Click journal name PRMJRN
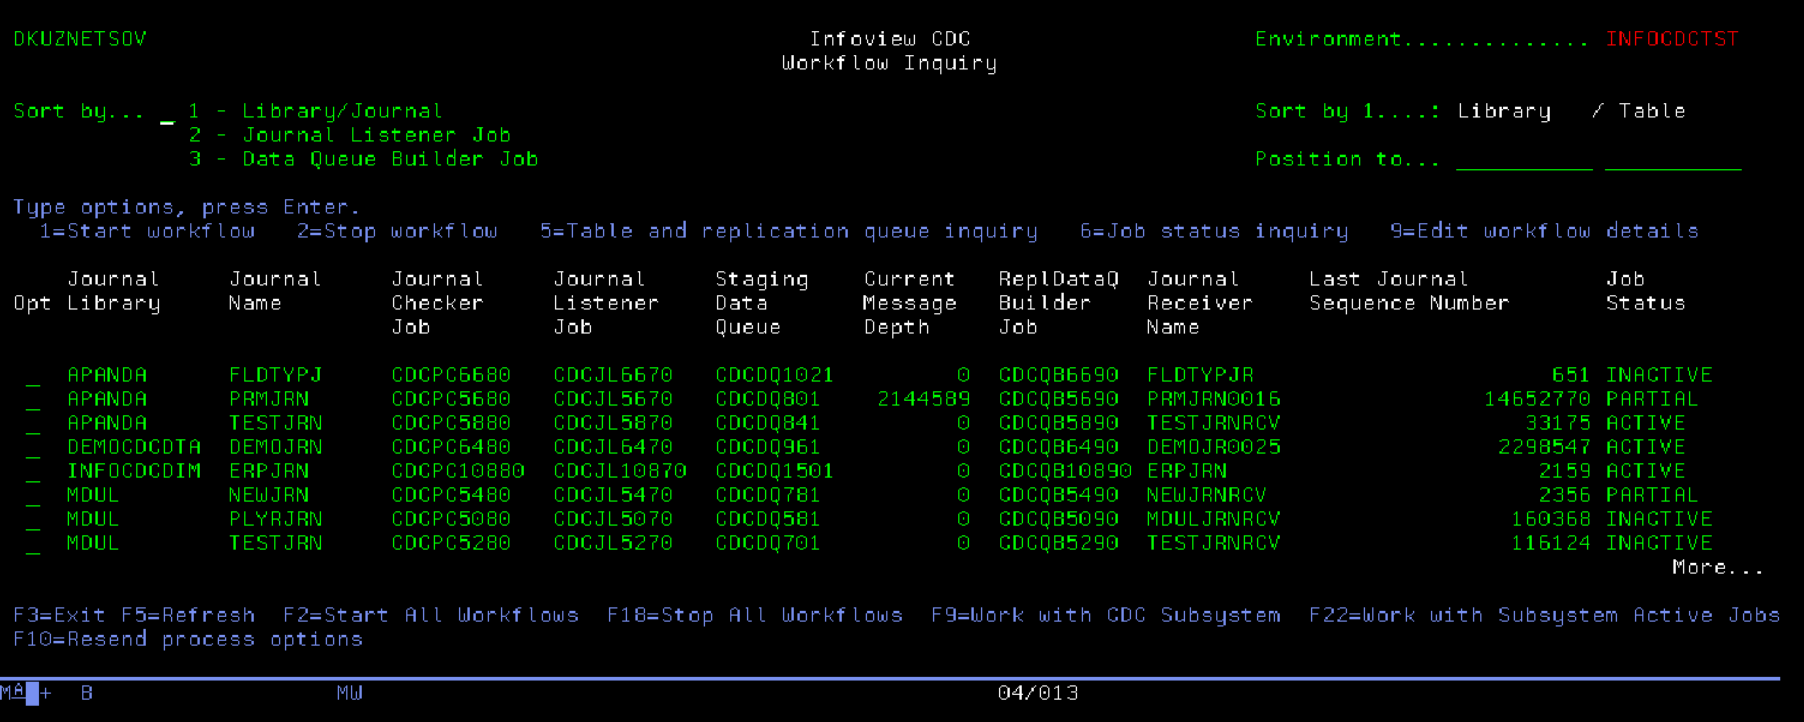The height and width of the screenshot is (722, 1804). pyautogui.click(x=269, y=399)
